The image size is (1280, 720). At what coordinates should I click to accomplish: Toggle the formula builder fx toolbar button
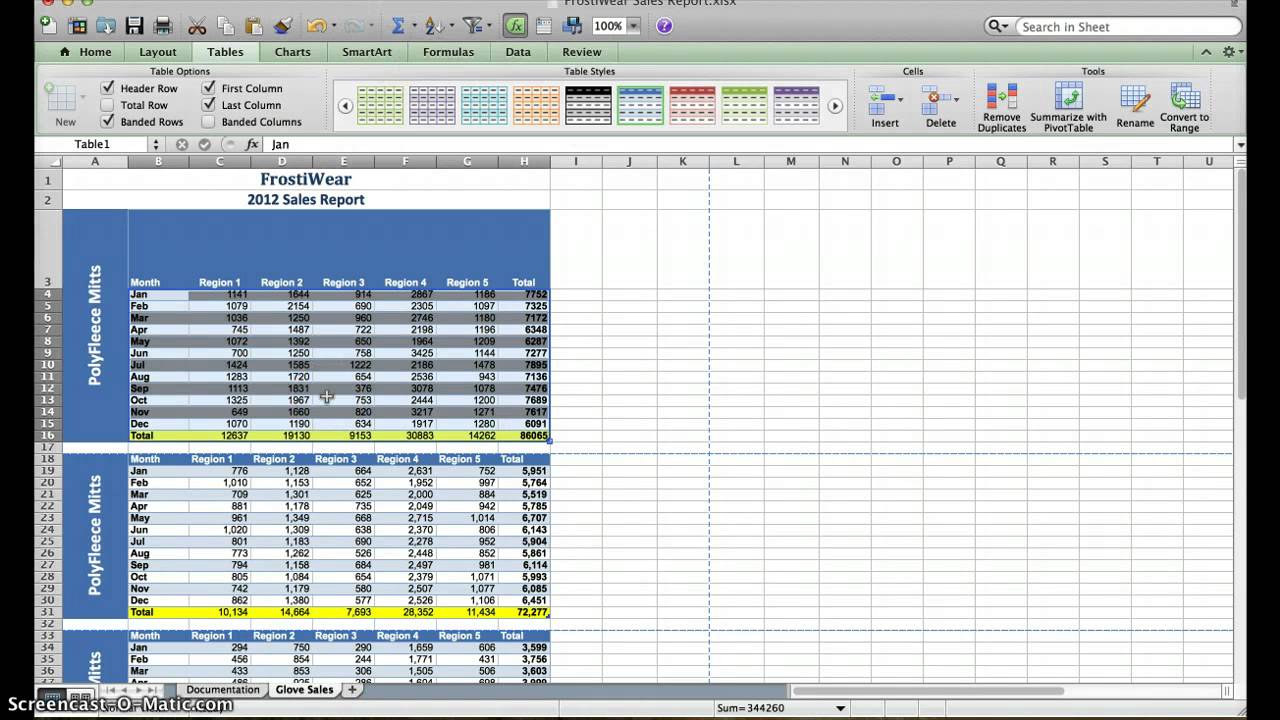tap(515, 26)
